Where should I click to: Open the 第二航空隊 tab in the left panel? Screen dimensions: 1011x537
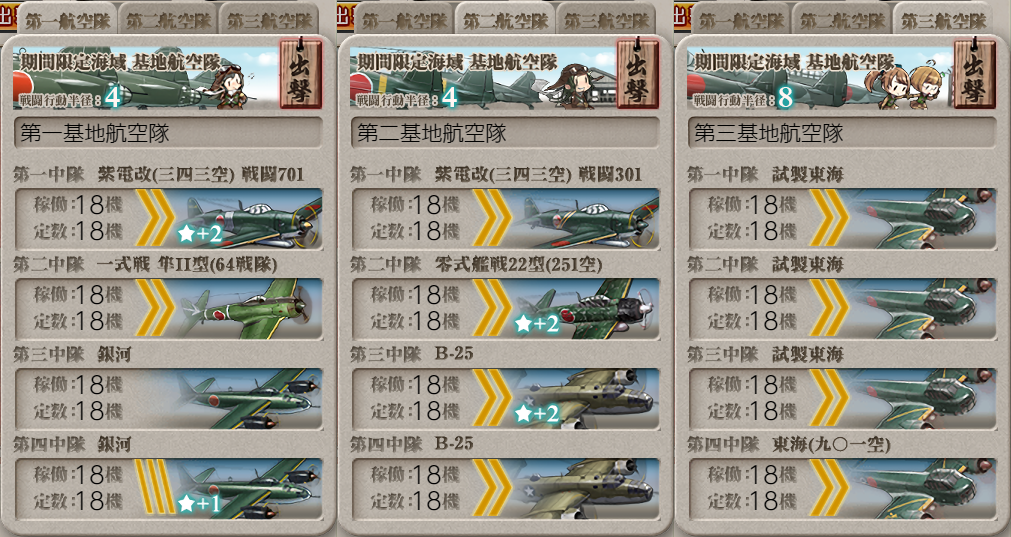coord(168,20)
